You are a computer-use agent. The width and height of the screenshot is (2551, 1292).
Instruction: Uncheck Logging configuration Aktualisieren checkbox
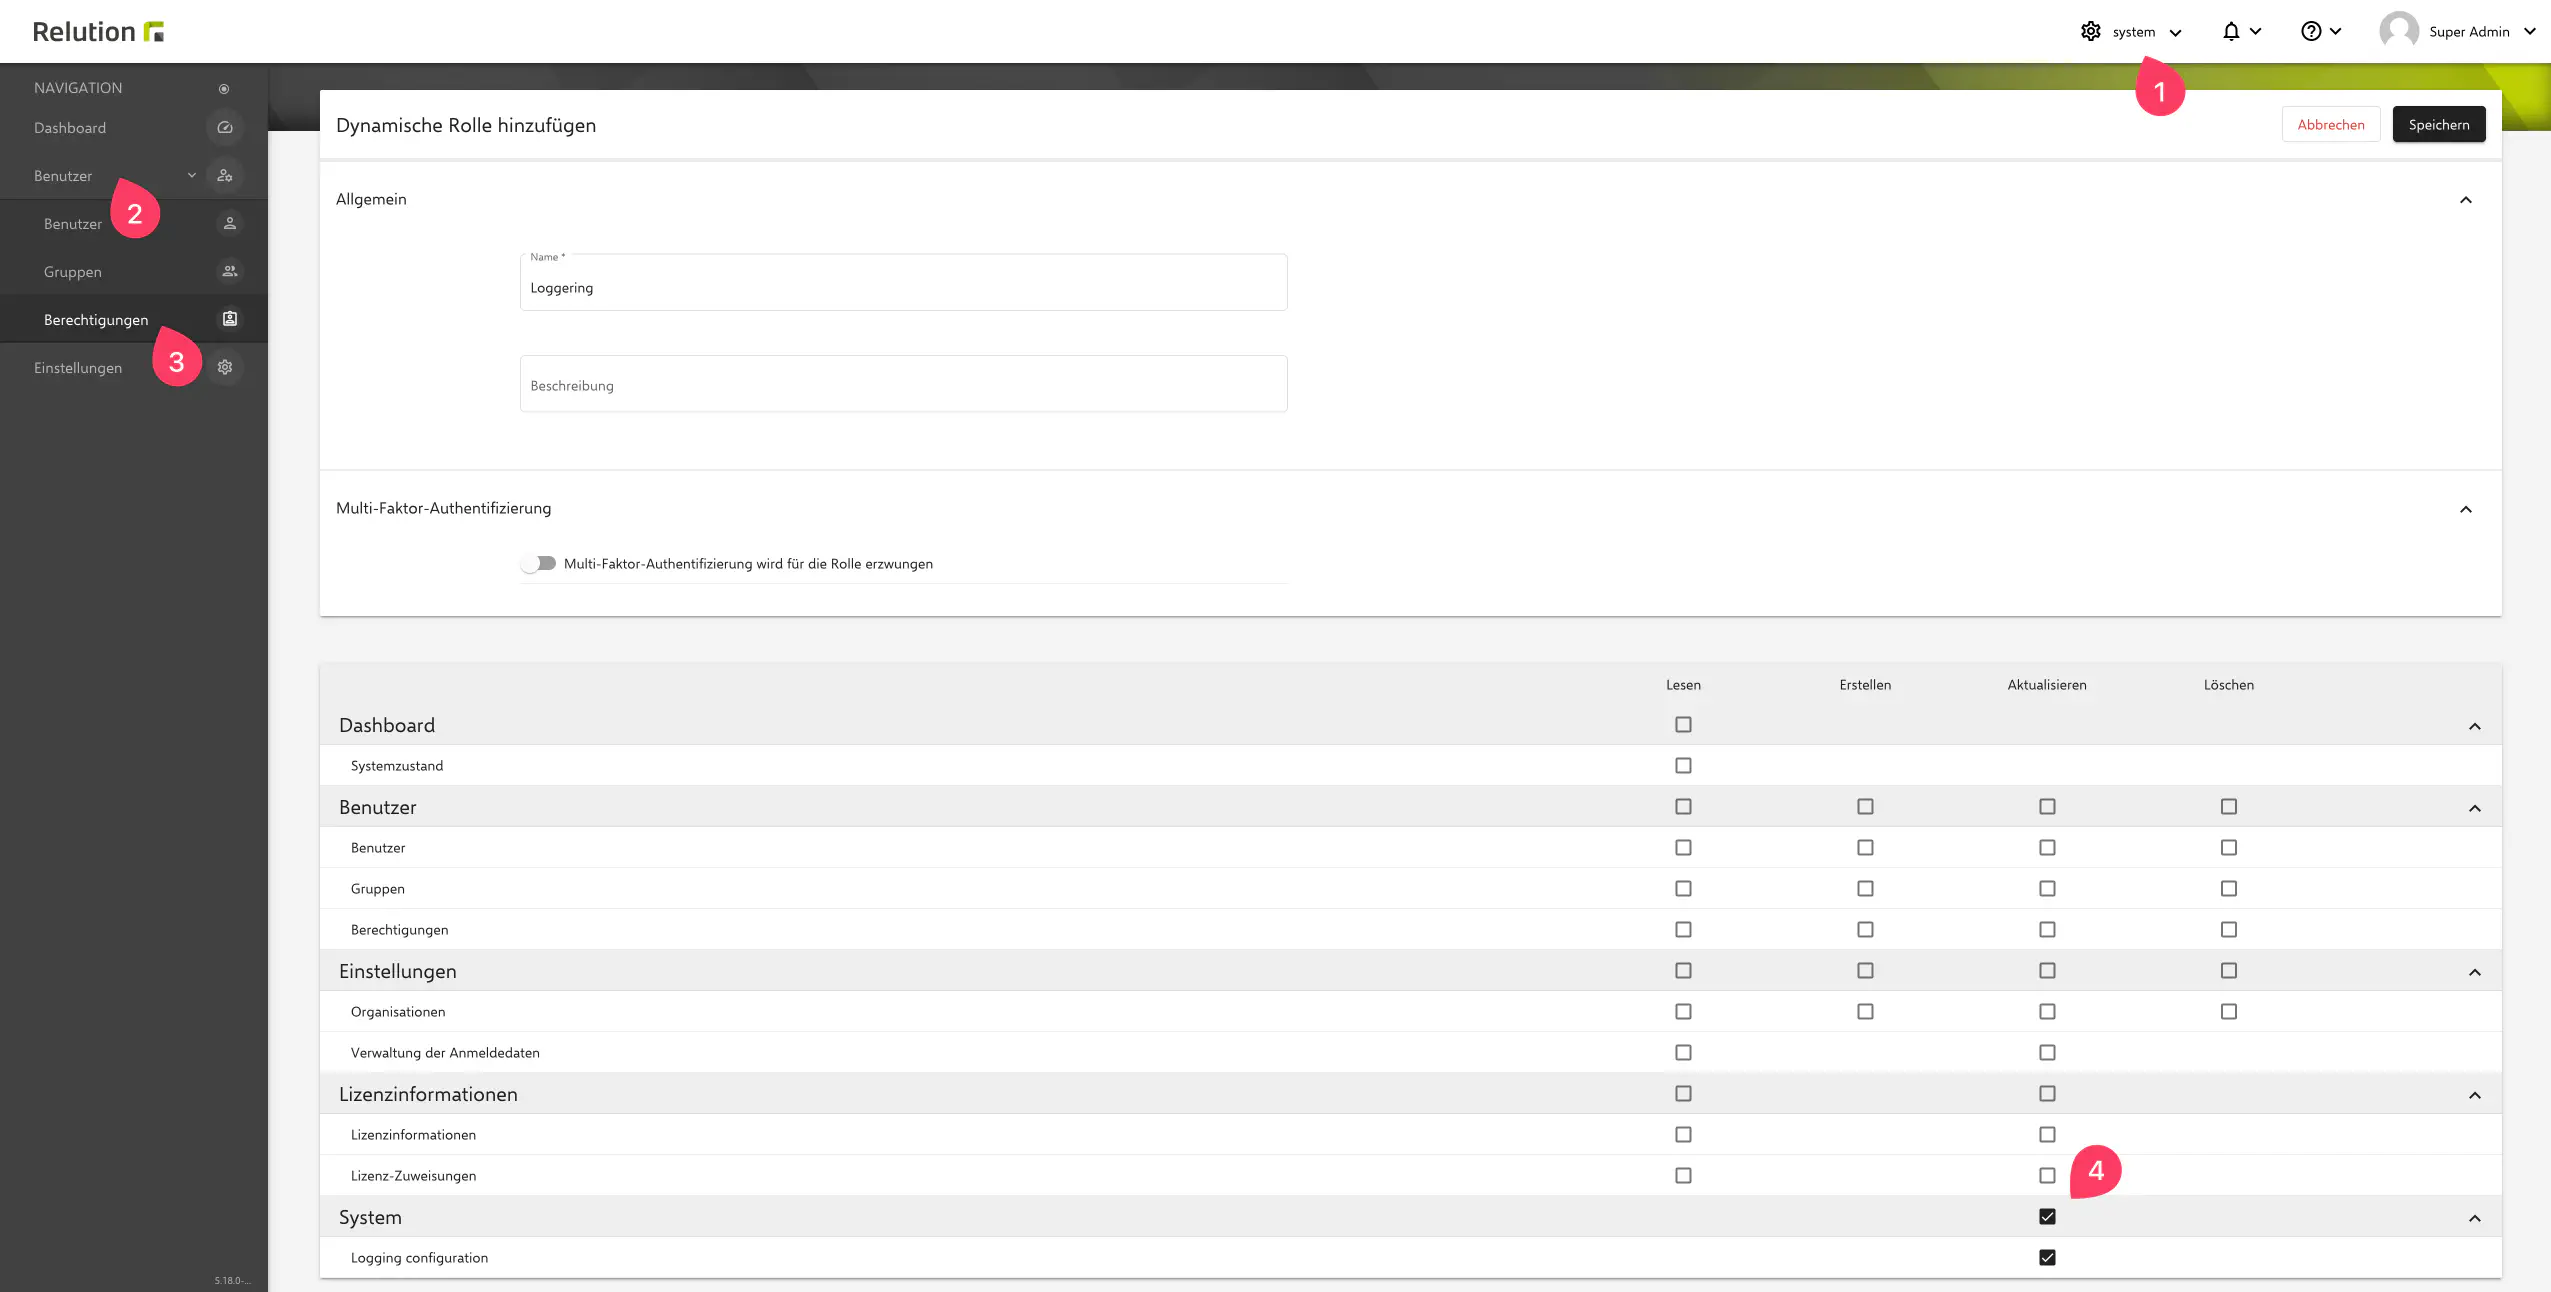pos(2047,1257)
